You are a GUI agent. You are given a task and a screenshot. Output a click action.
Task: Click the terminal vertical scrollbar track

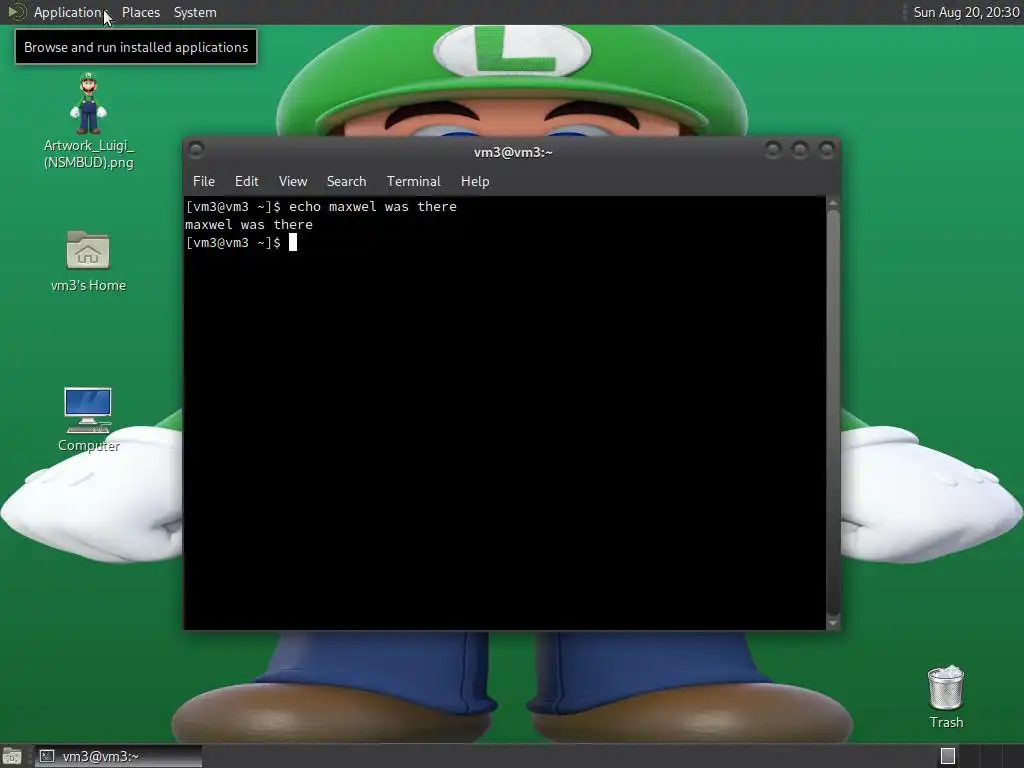tap(833, 413)
